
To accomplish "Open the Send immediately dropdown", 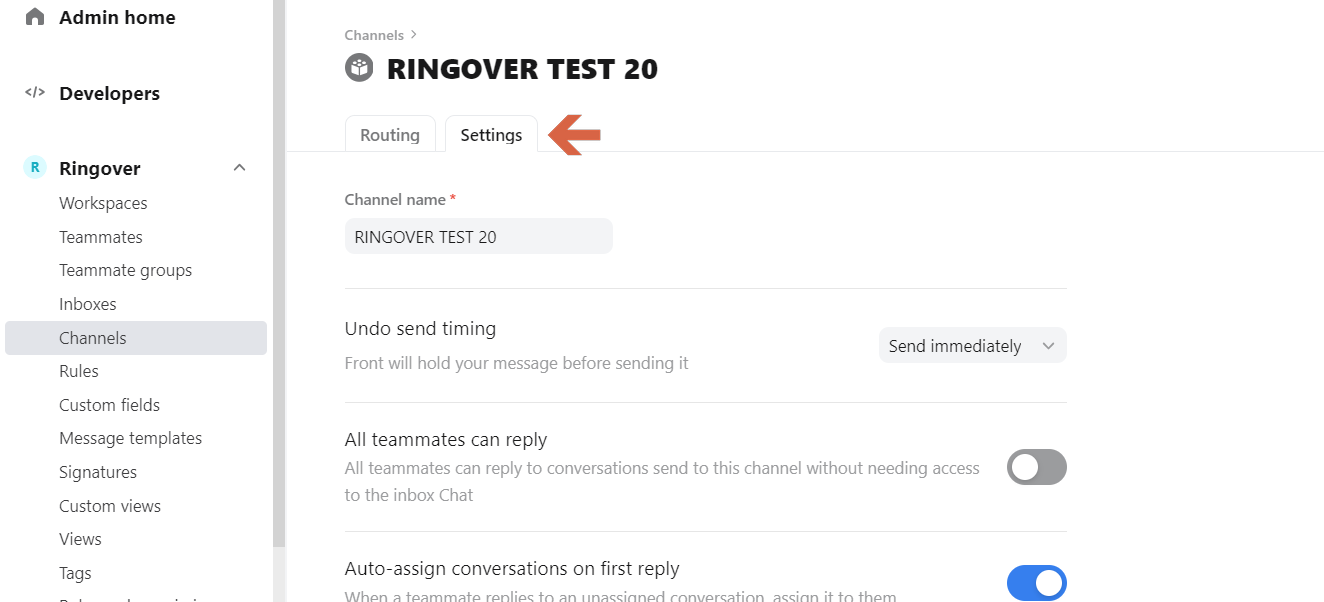I will (972, 346).
